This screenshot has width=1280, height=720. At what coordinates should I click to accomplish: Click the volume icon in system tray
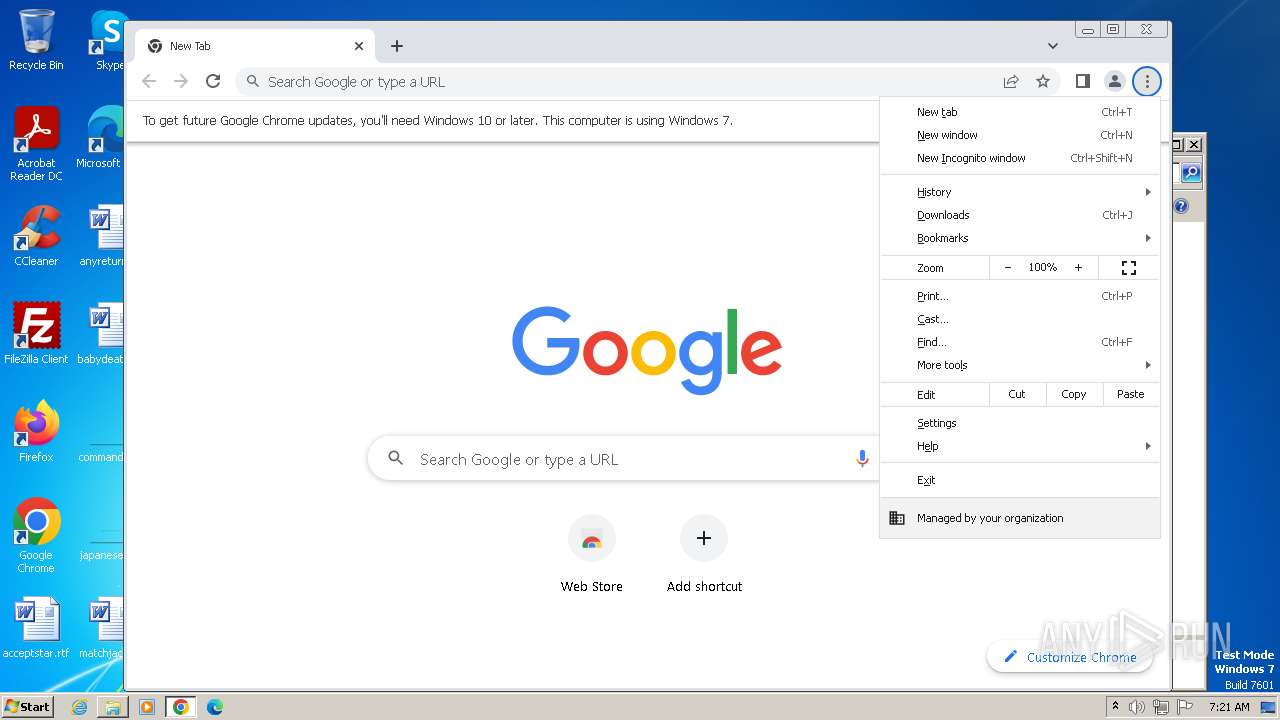[1137, 707]
